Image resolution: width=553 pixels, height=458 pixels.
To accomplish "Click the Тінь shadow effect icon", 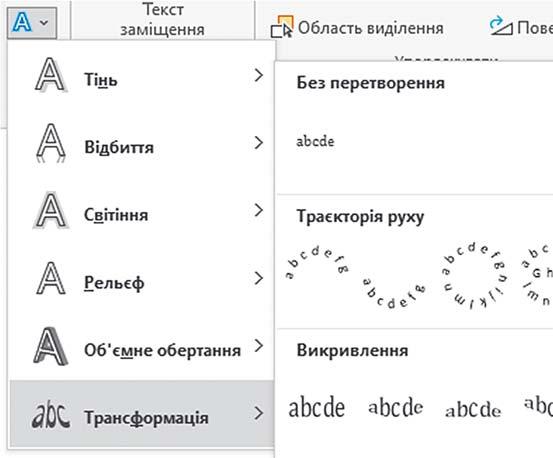I will coord(51,75).
